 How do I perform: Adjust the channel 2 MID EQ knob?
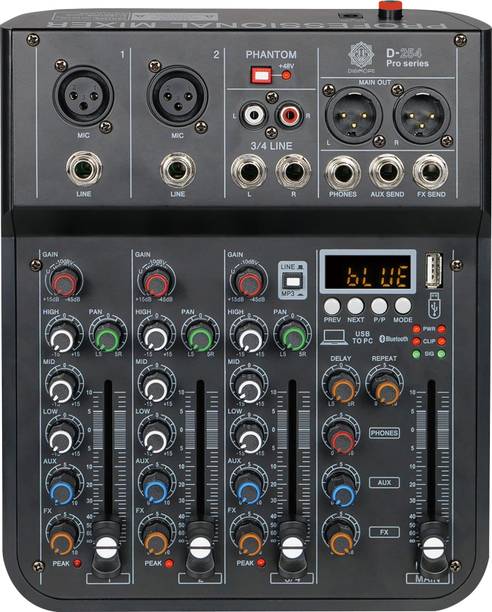(155, 388)
